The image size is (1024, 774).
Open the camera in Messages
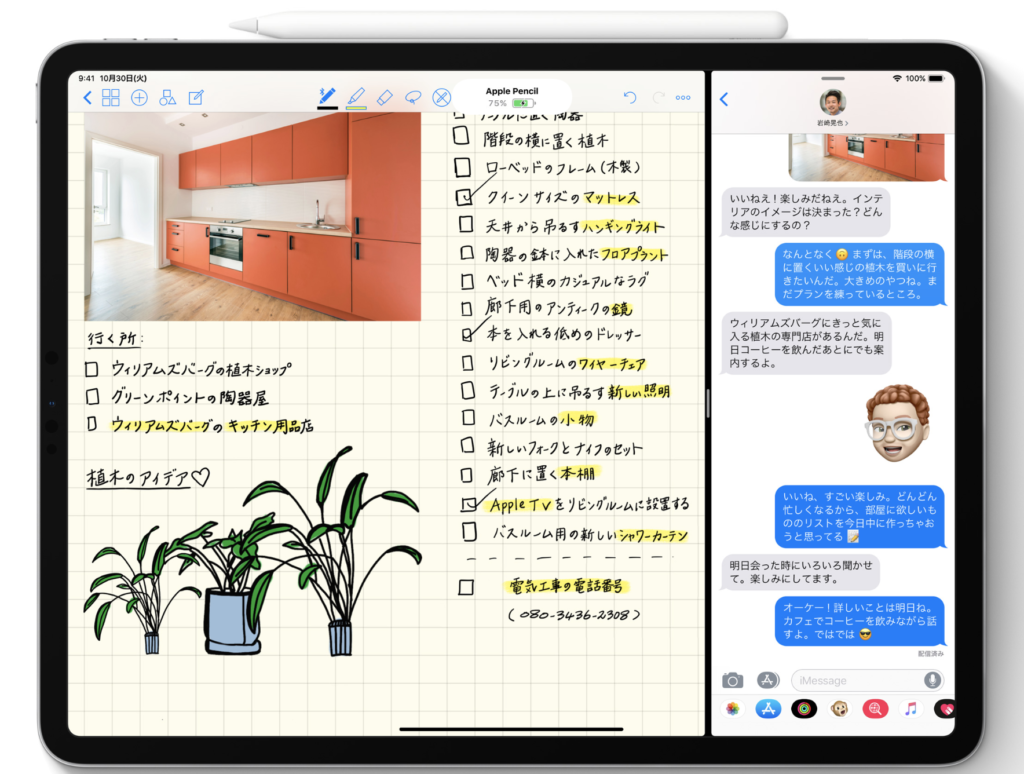(732, 680)
